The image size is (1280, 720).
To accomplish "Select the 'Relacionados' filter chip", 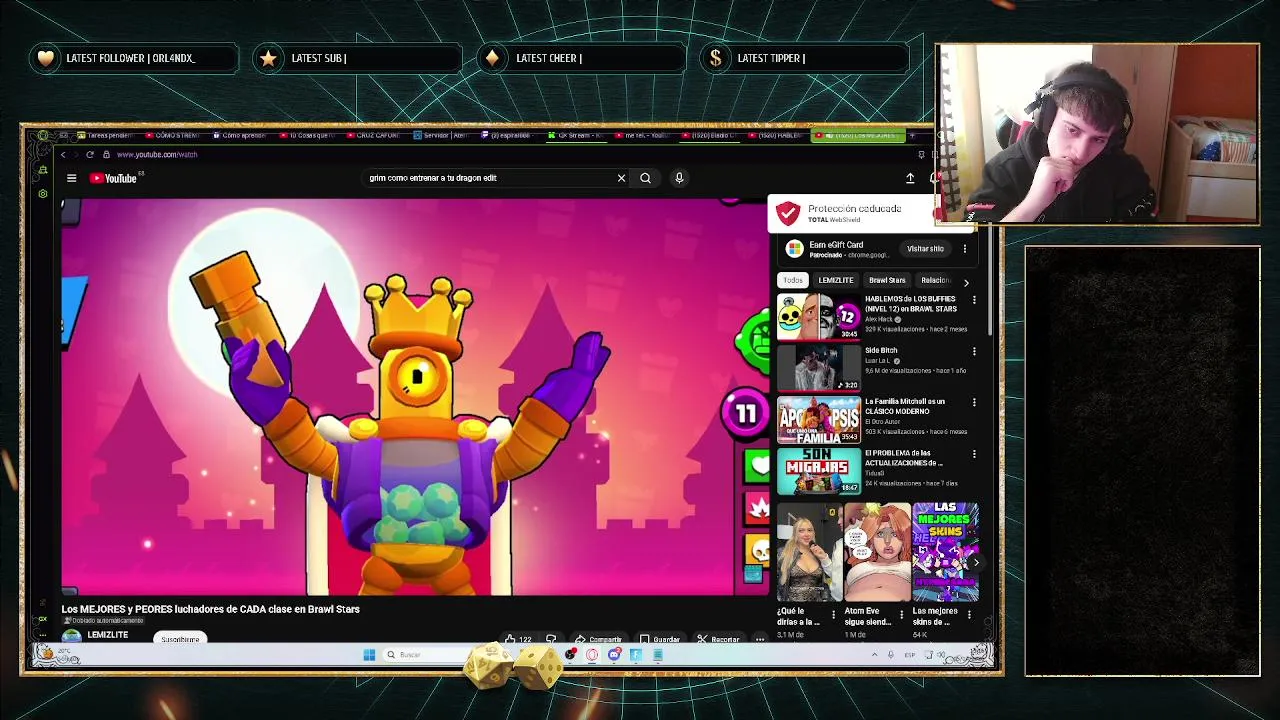I will tap(934, 280).
